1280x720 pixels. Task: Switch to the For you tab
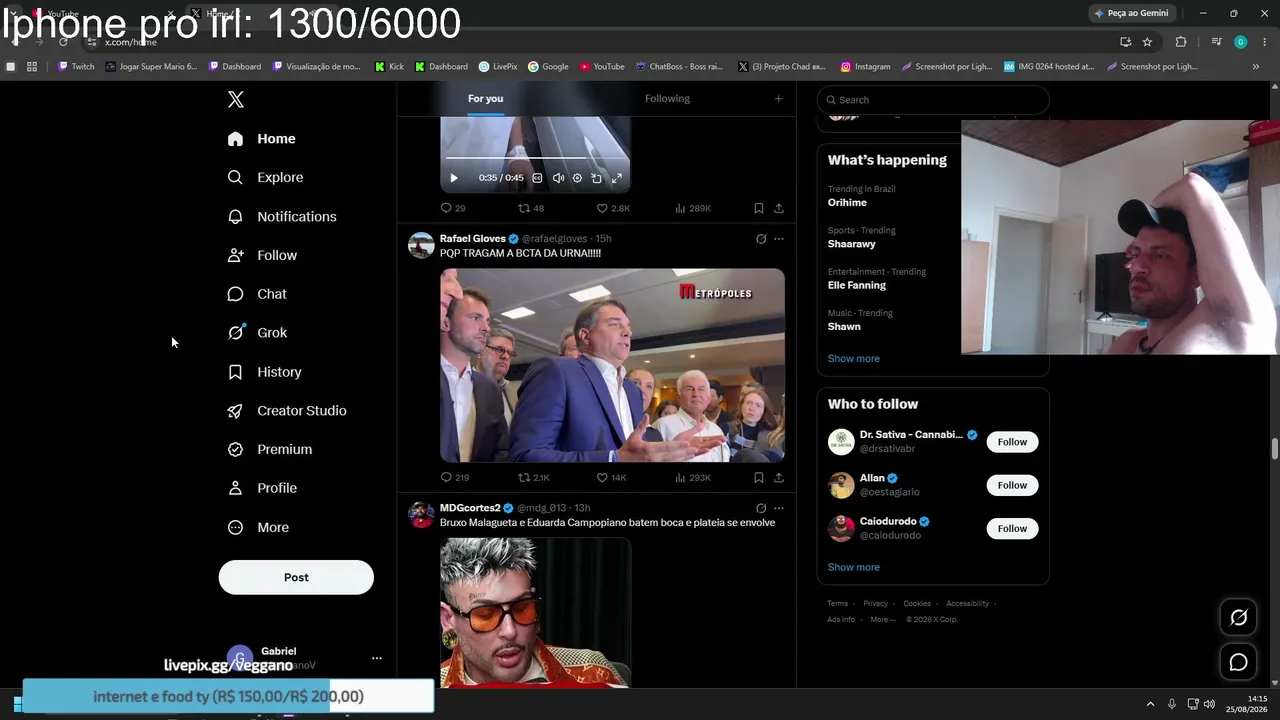click(485, 98)
